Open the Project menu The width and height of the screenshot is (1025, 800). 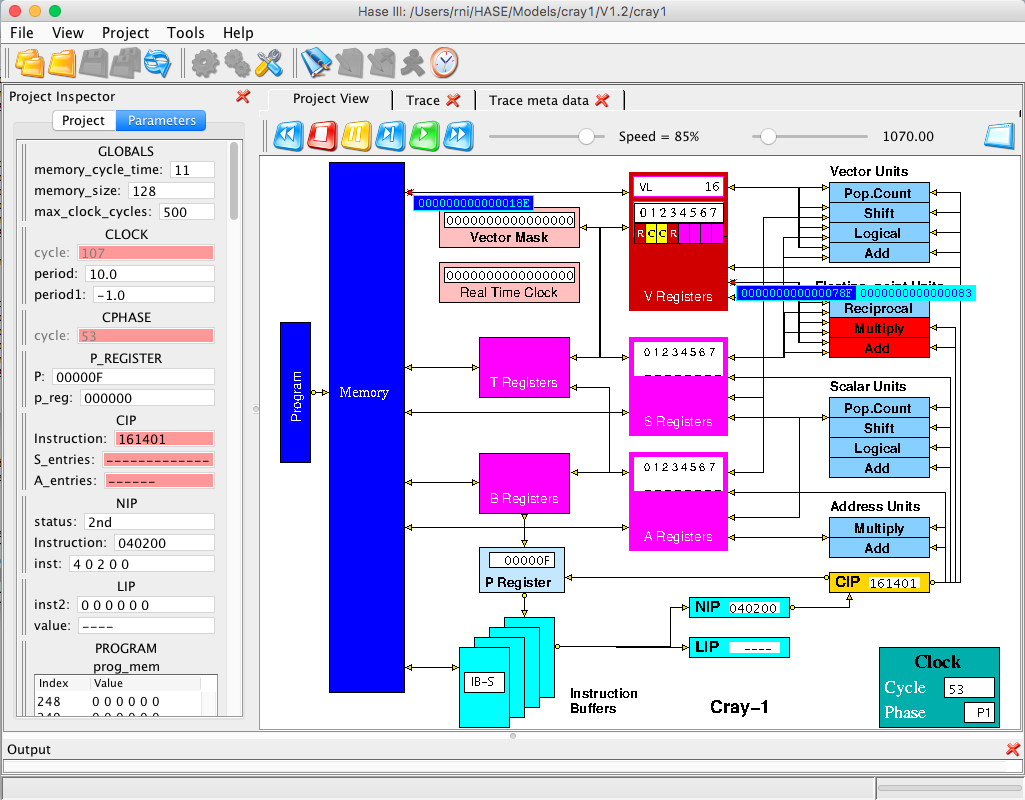pos(126,33)
